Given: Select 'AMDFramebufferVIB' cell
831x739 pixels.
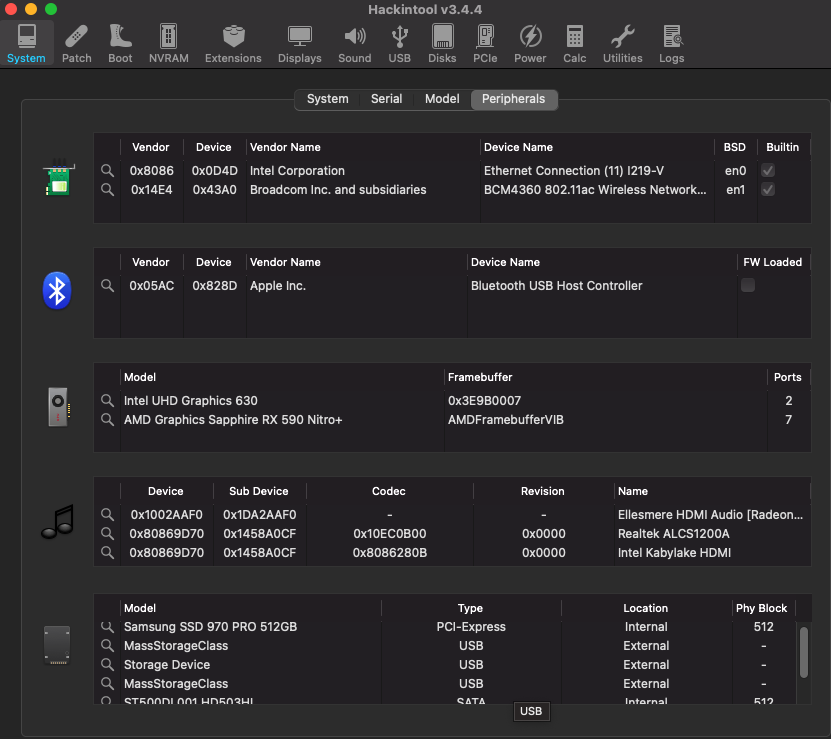Looking at the screenshot, I should point(506,420).
